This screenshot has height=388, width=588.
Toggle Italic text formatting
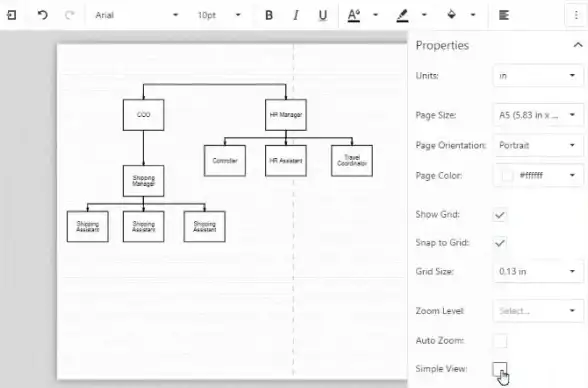tap(296, 15)
